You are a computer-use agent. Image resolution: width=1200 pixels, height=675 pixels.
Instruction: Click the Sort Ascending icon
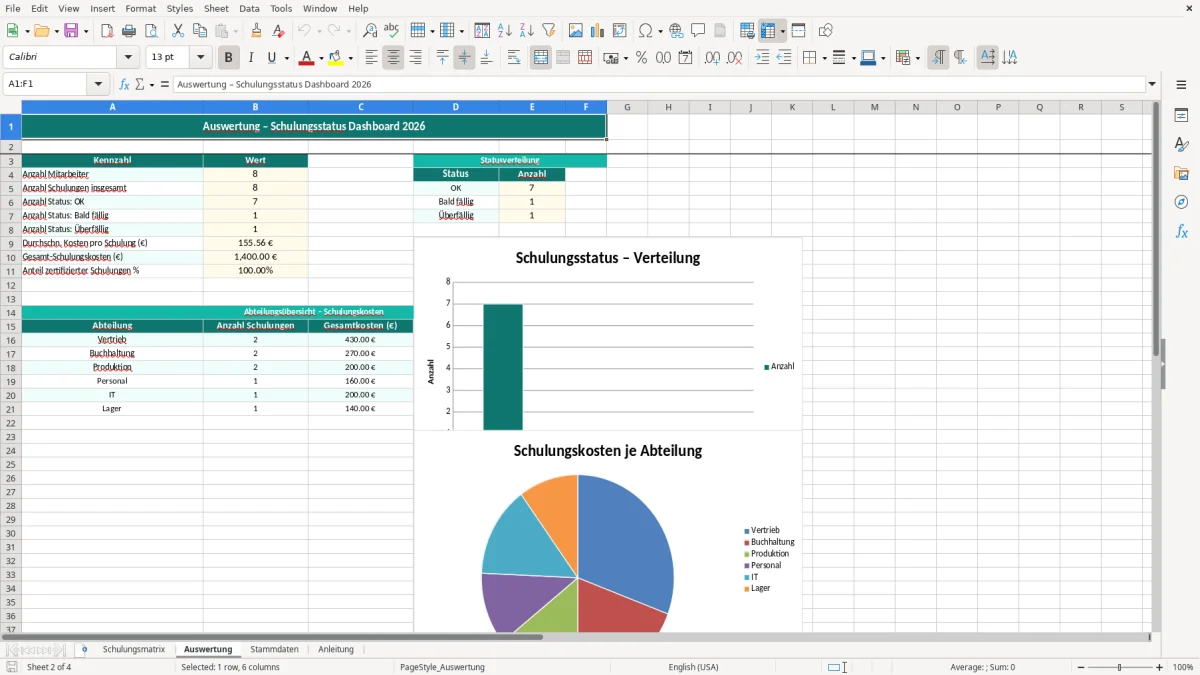coord(505,31)
